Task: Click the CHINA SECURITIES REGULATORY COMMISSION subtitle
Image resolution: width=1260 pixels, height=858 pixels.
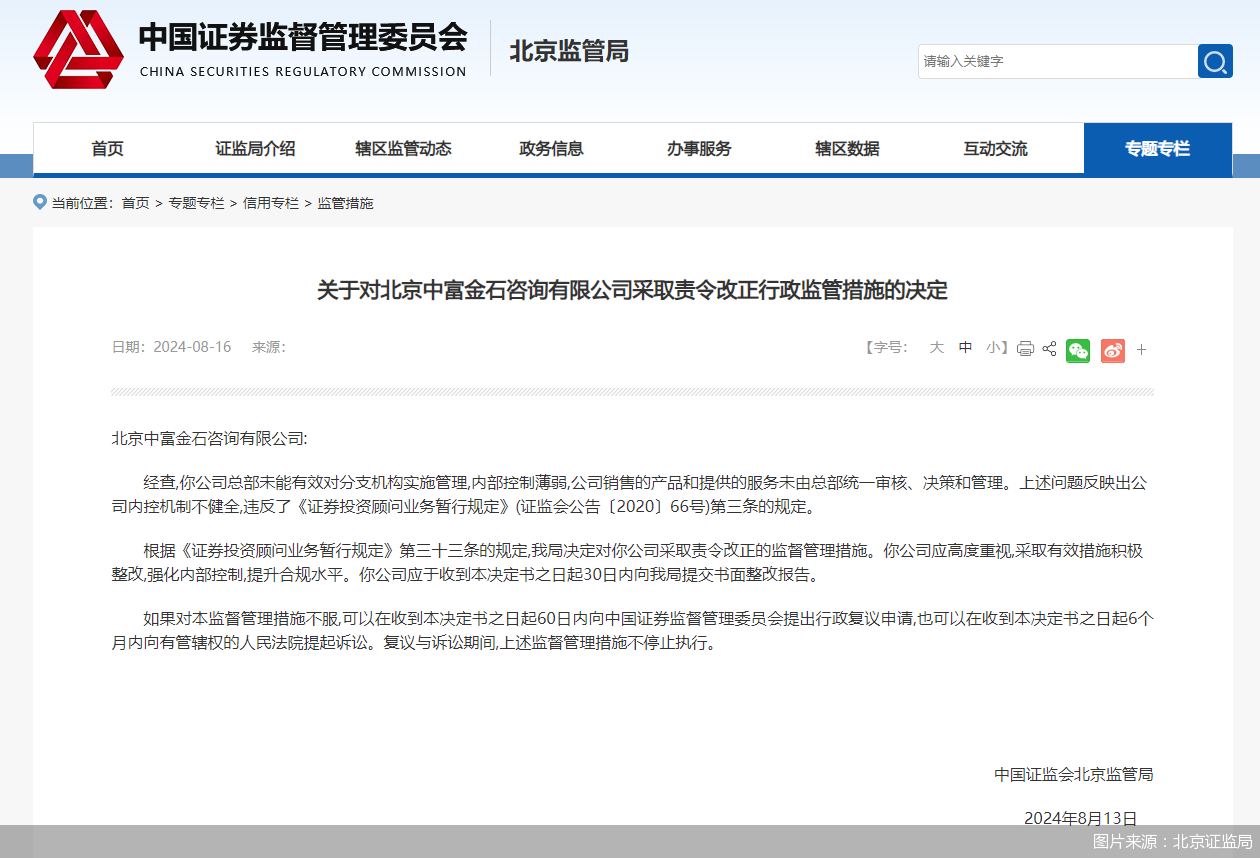Action: pyautogui.click(x=303, y=72)
